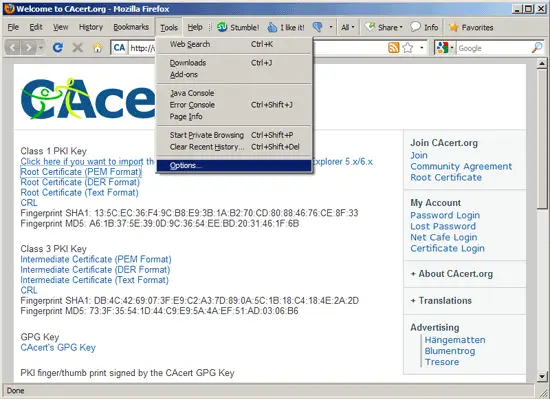Open the Favorites star button

[x=471, y=27]
